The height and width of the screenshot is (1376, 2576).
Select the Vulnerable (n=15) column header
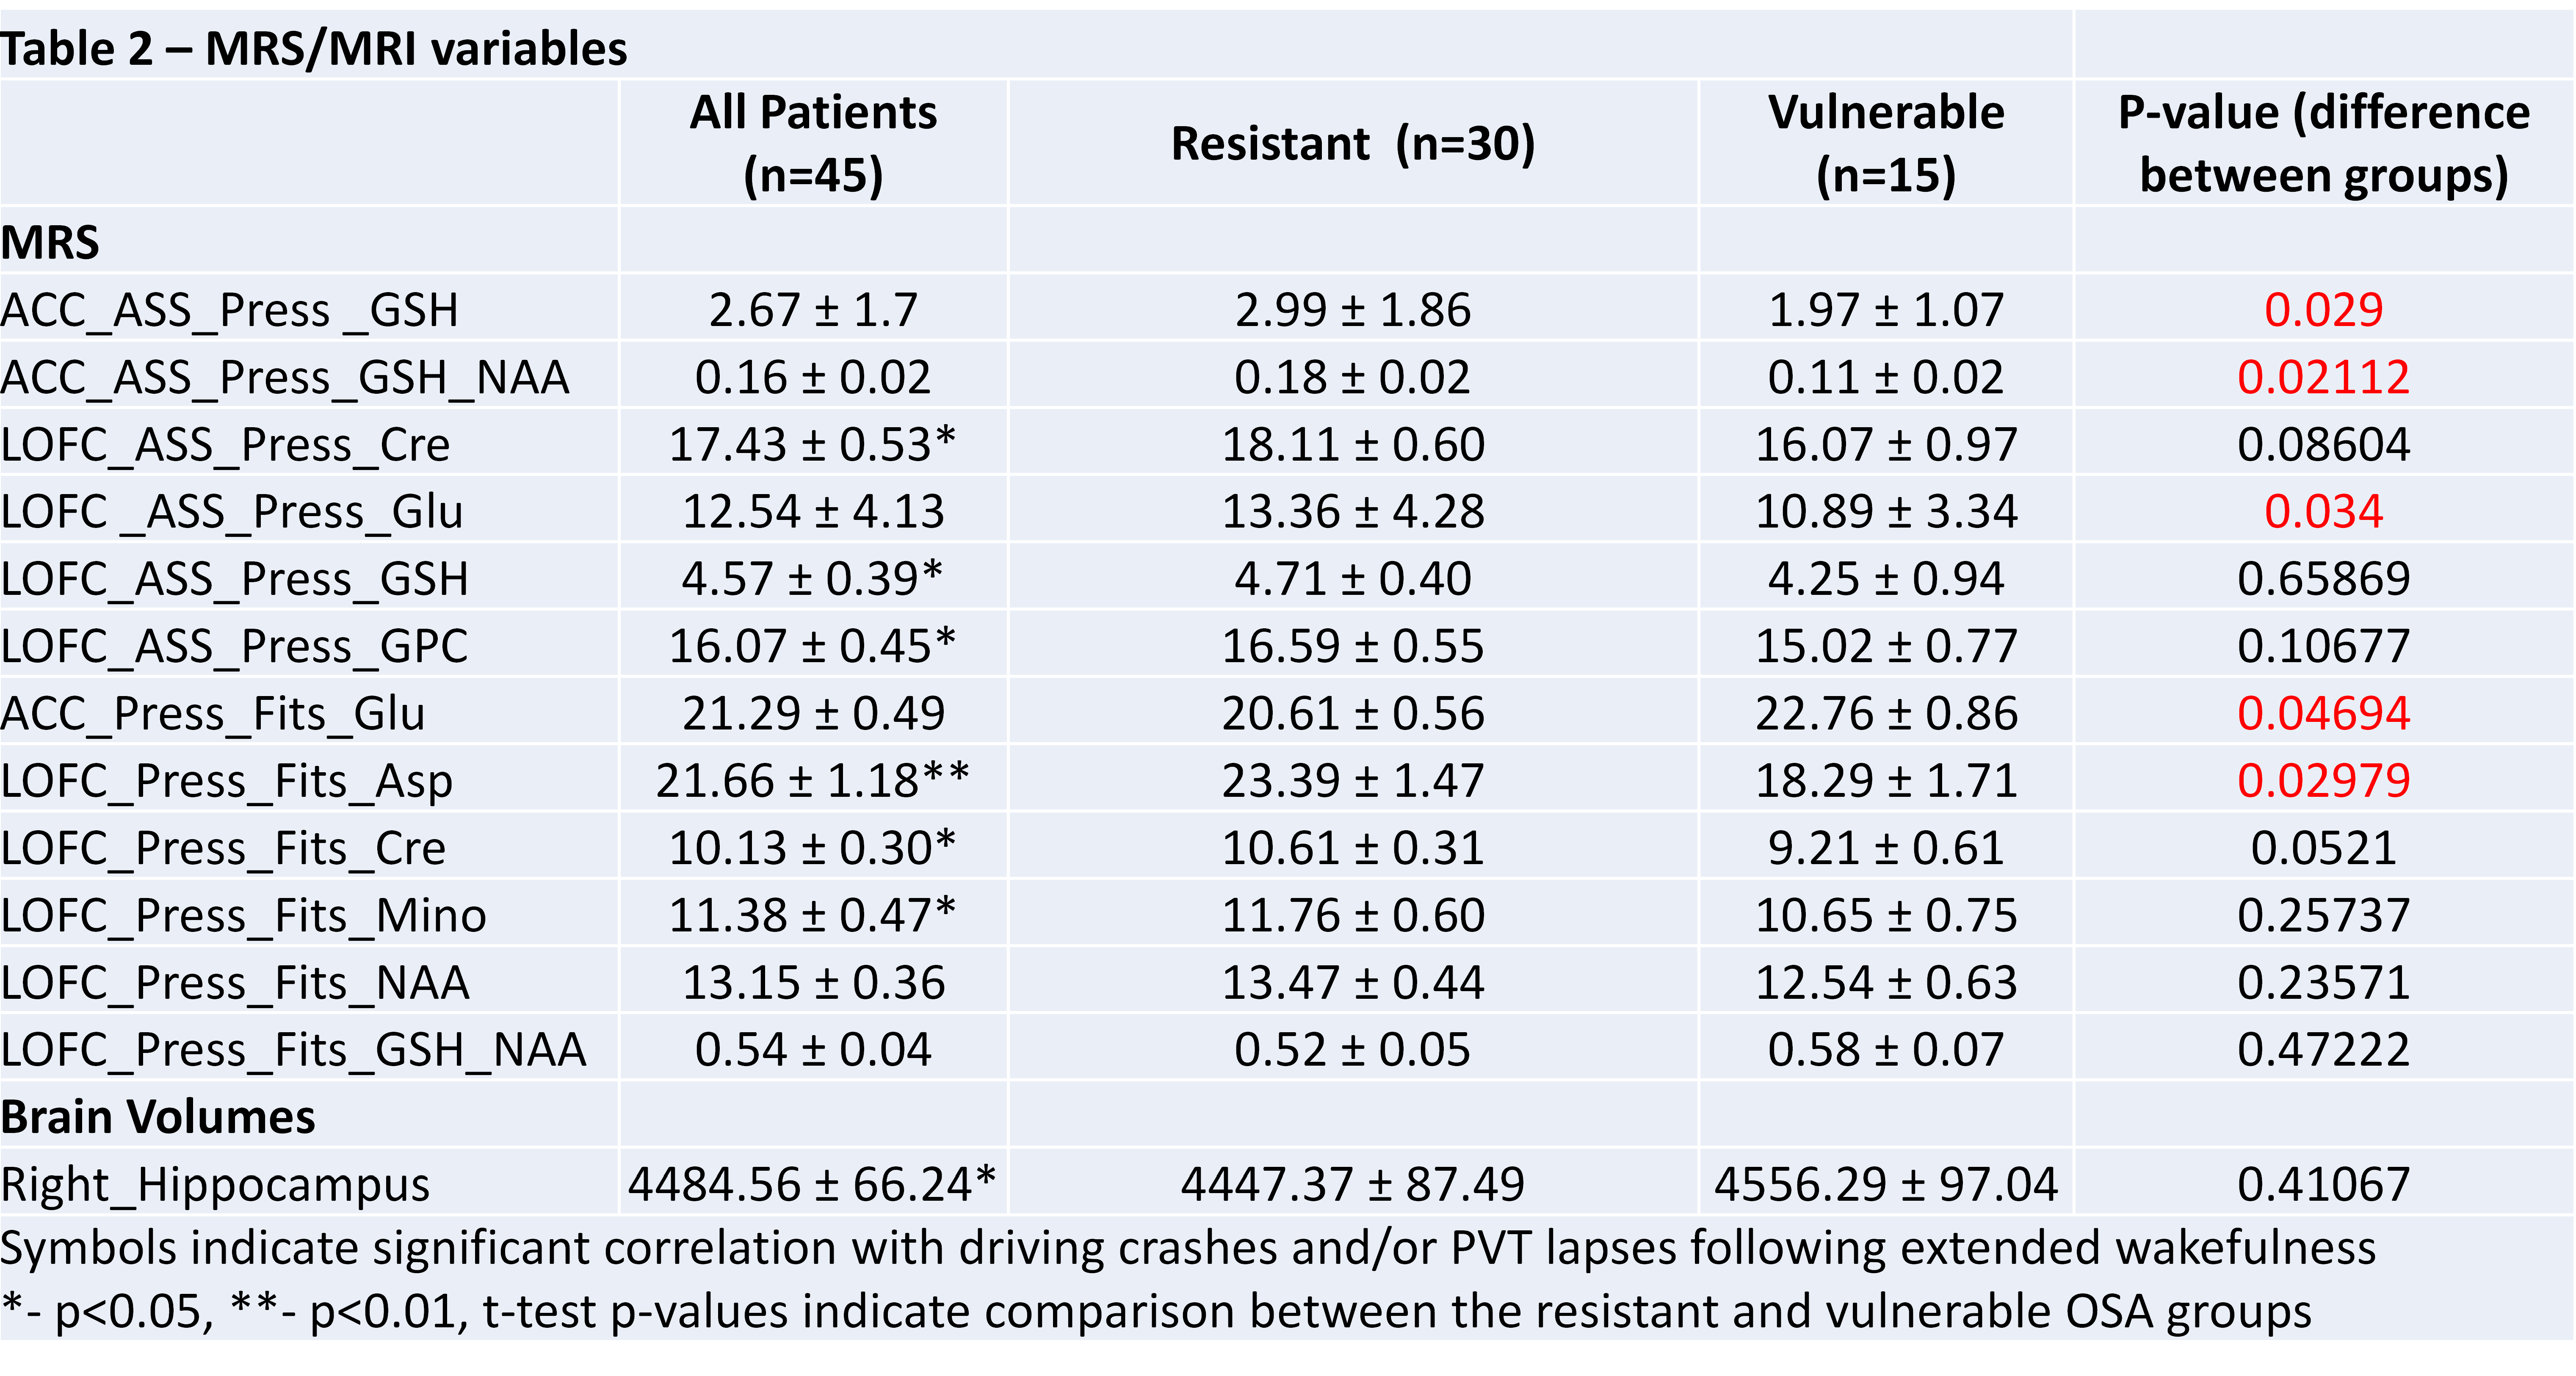click(1885, 143)
